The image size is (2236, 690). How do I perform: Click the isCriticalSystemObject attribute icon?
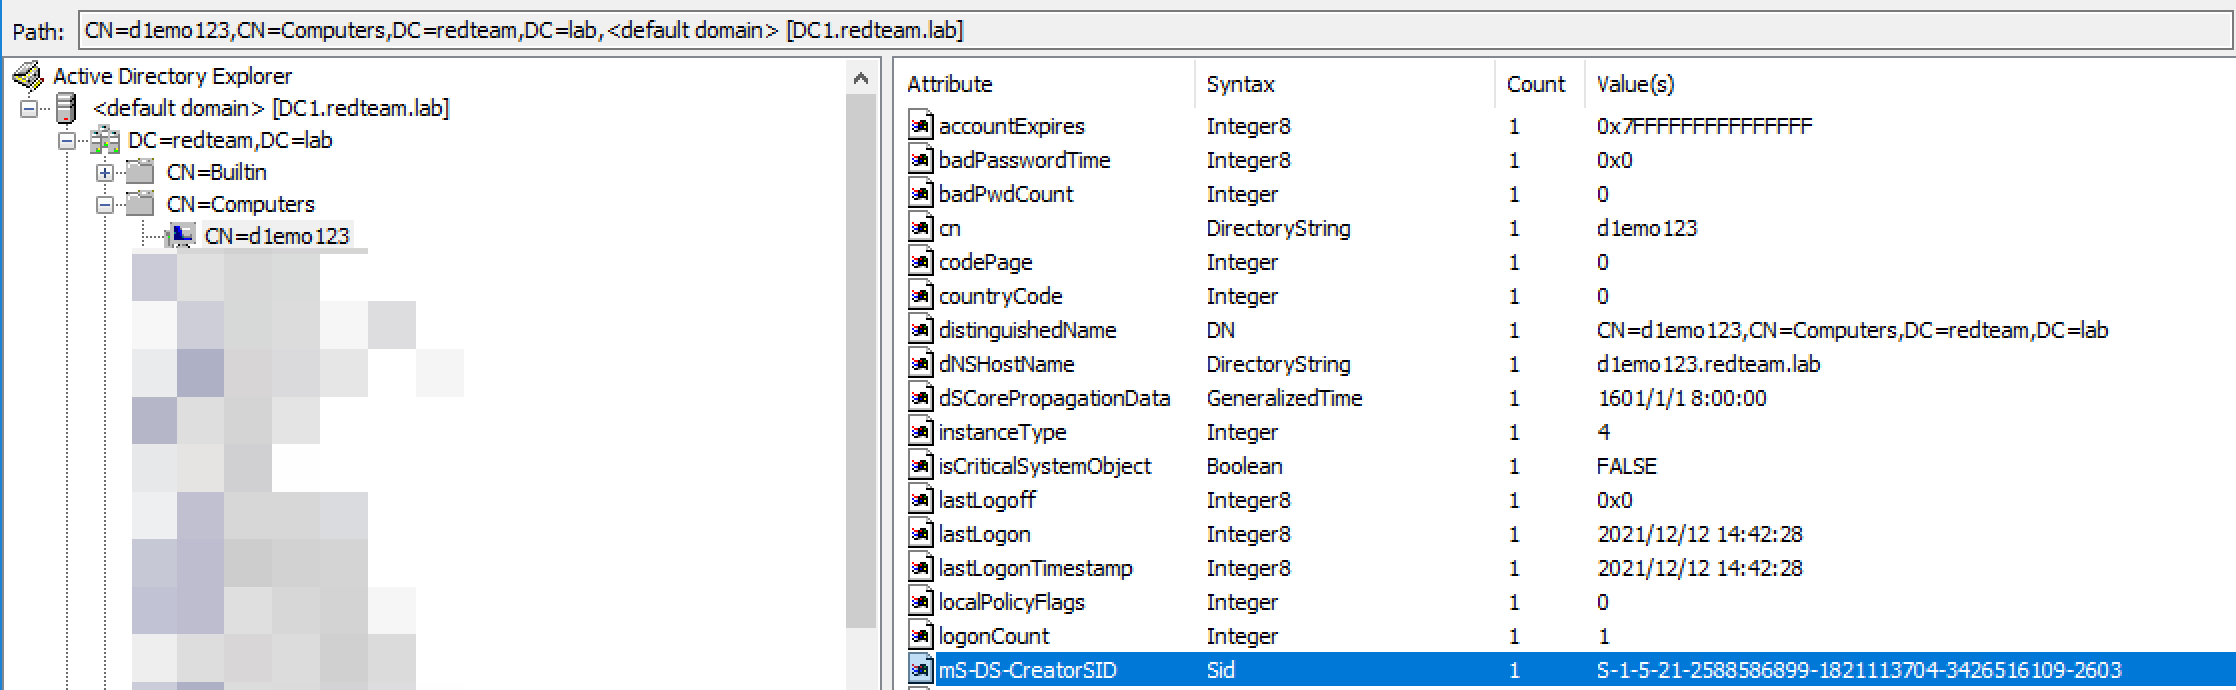[x=920, y=465]
